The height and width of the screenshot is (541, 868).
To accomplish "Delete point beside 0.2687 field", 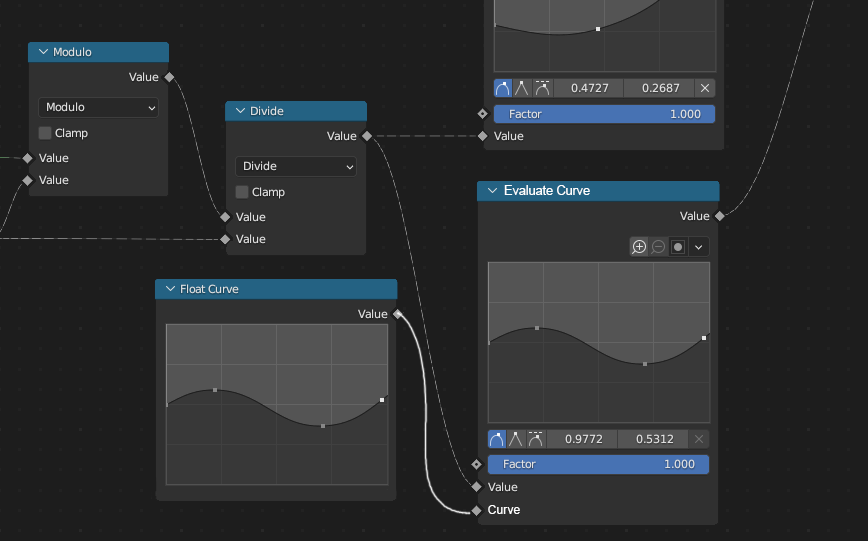I will click(x=705, y=88).
